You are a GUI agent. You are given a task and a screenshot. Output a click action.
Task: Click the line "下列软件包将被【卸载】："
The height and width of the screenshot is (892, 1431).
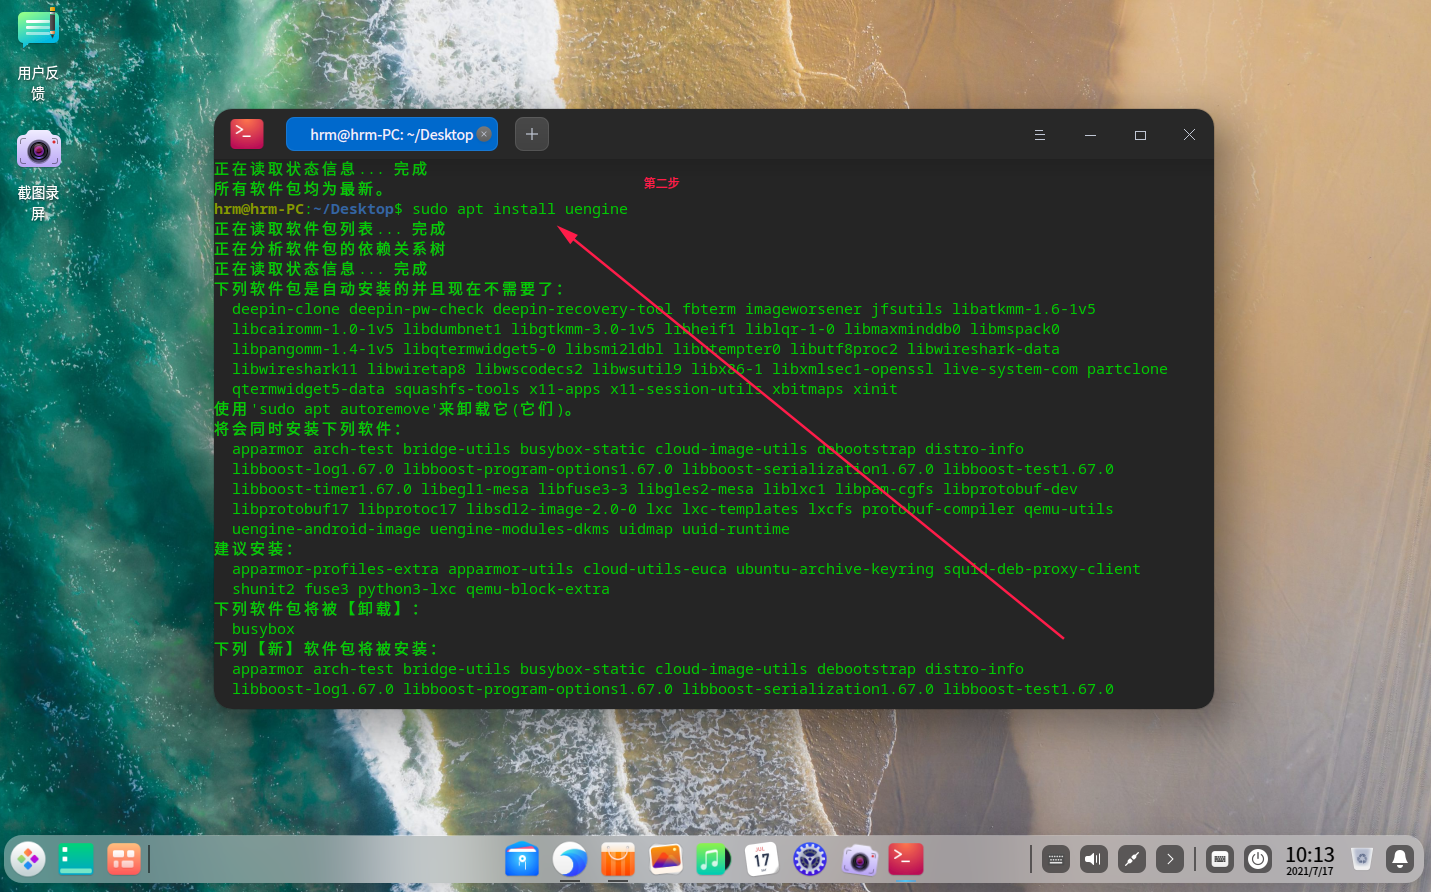[318, 609]
